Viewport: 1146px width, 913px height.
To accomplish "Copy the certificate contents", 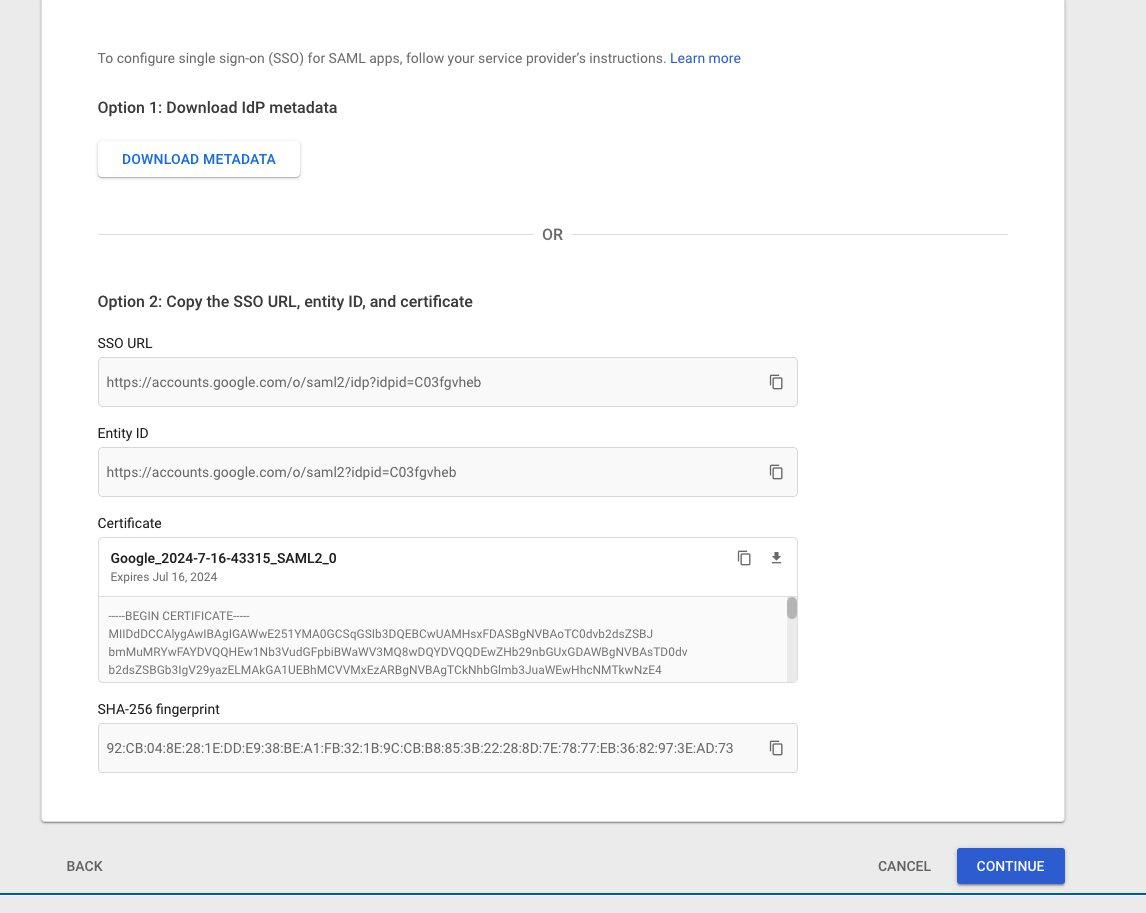I will (x=744, y=558).
